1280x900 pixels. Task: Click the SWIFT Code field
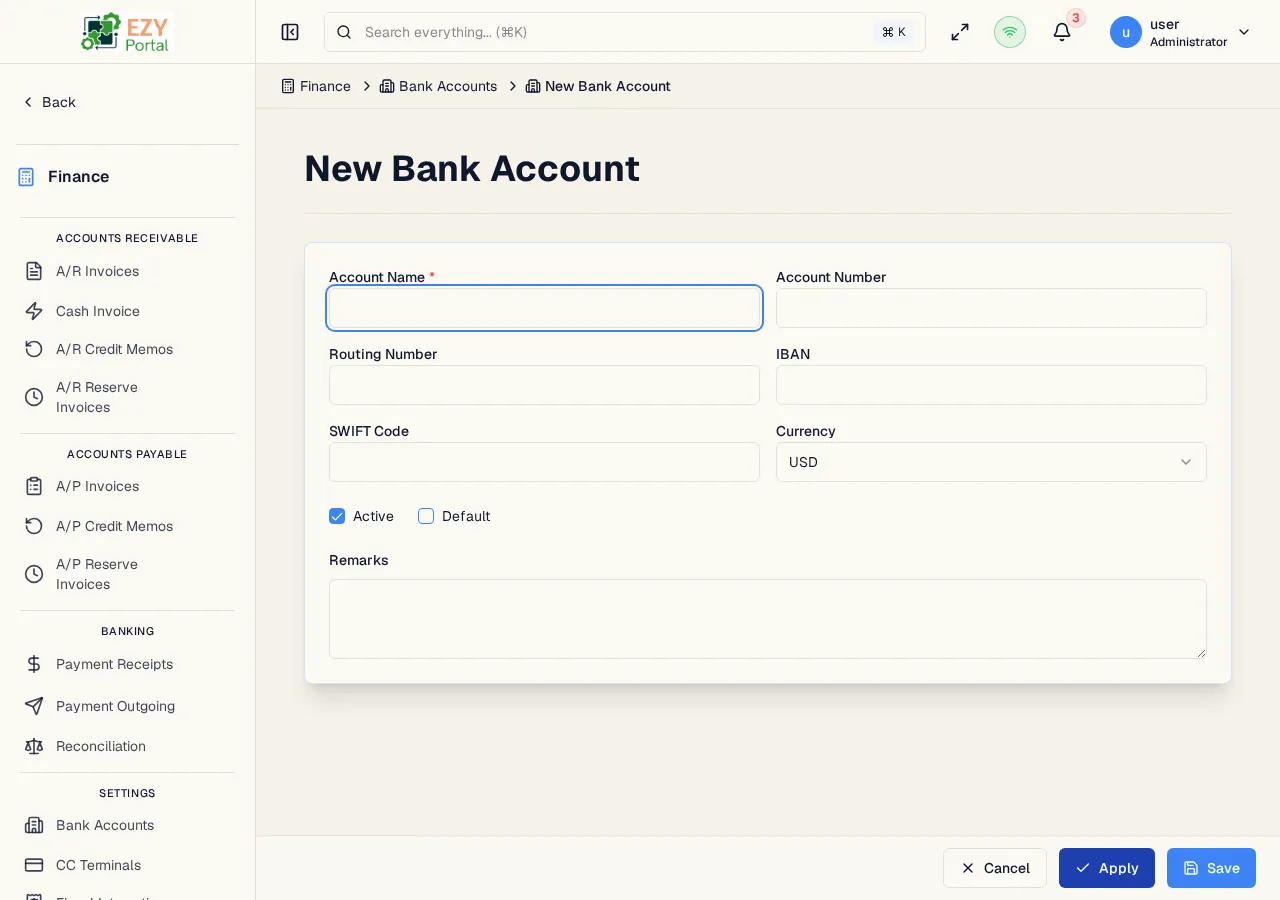(544, 462)
